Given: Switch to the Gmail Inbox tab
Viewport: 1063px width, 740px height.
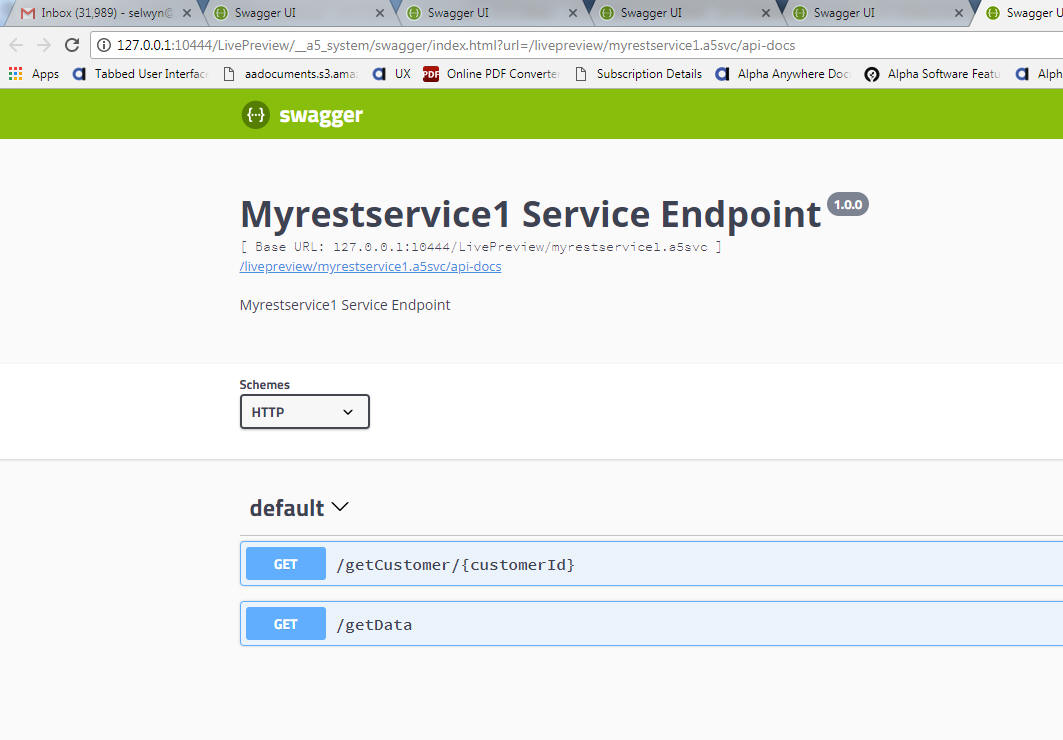Looking at the screenshot, I should pos(98,13).
